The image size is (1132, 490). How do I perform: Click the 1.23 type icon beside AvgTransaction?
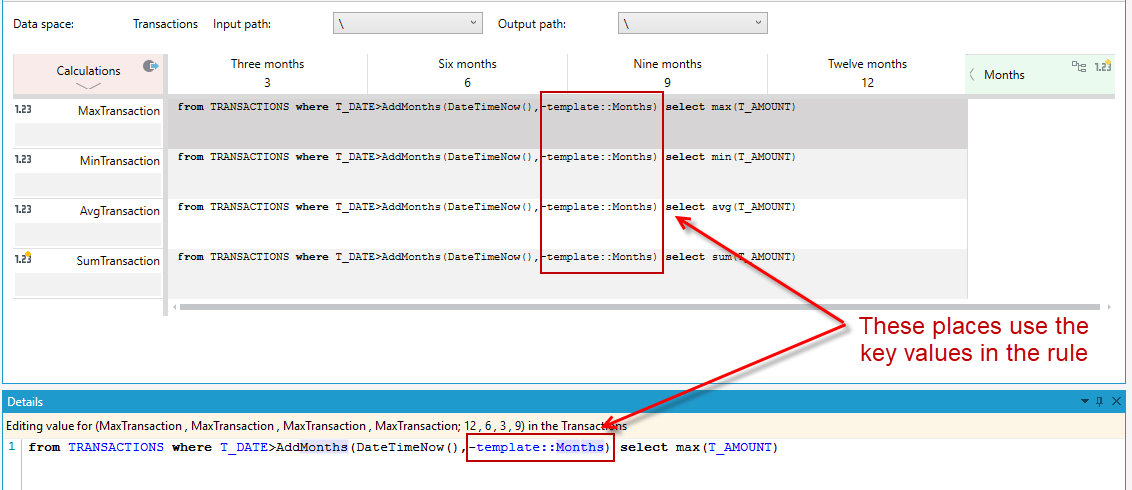tap(21, 209)
